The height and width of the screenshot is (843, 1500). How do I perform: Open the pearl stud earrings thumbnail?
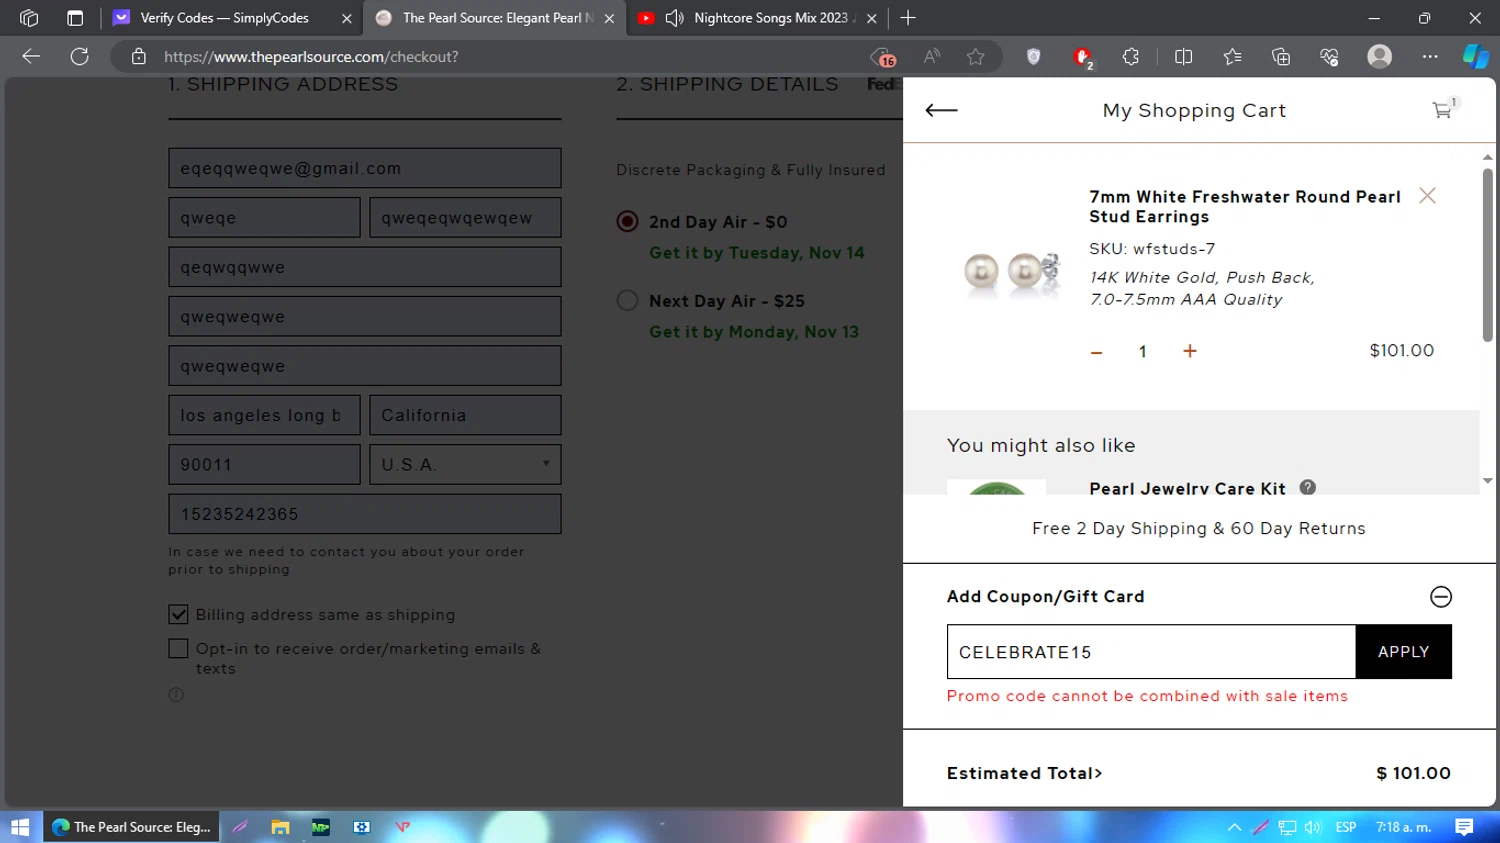coord(1011,272)
